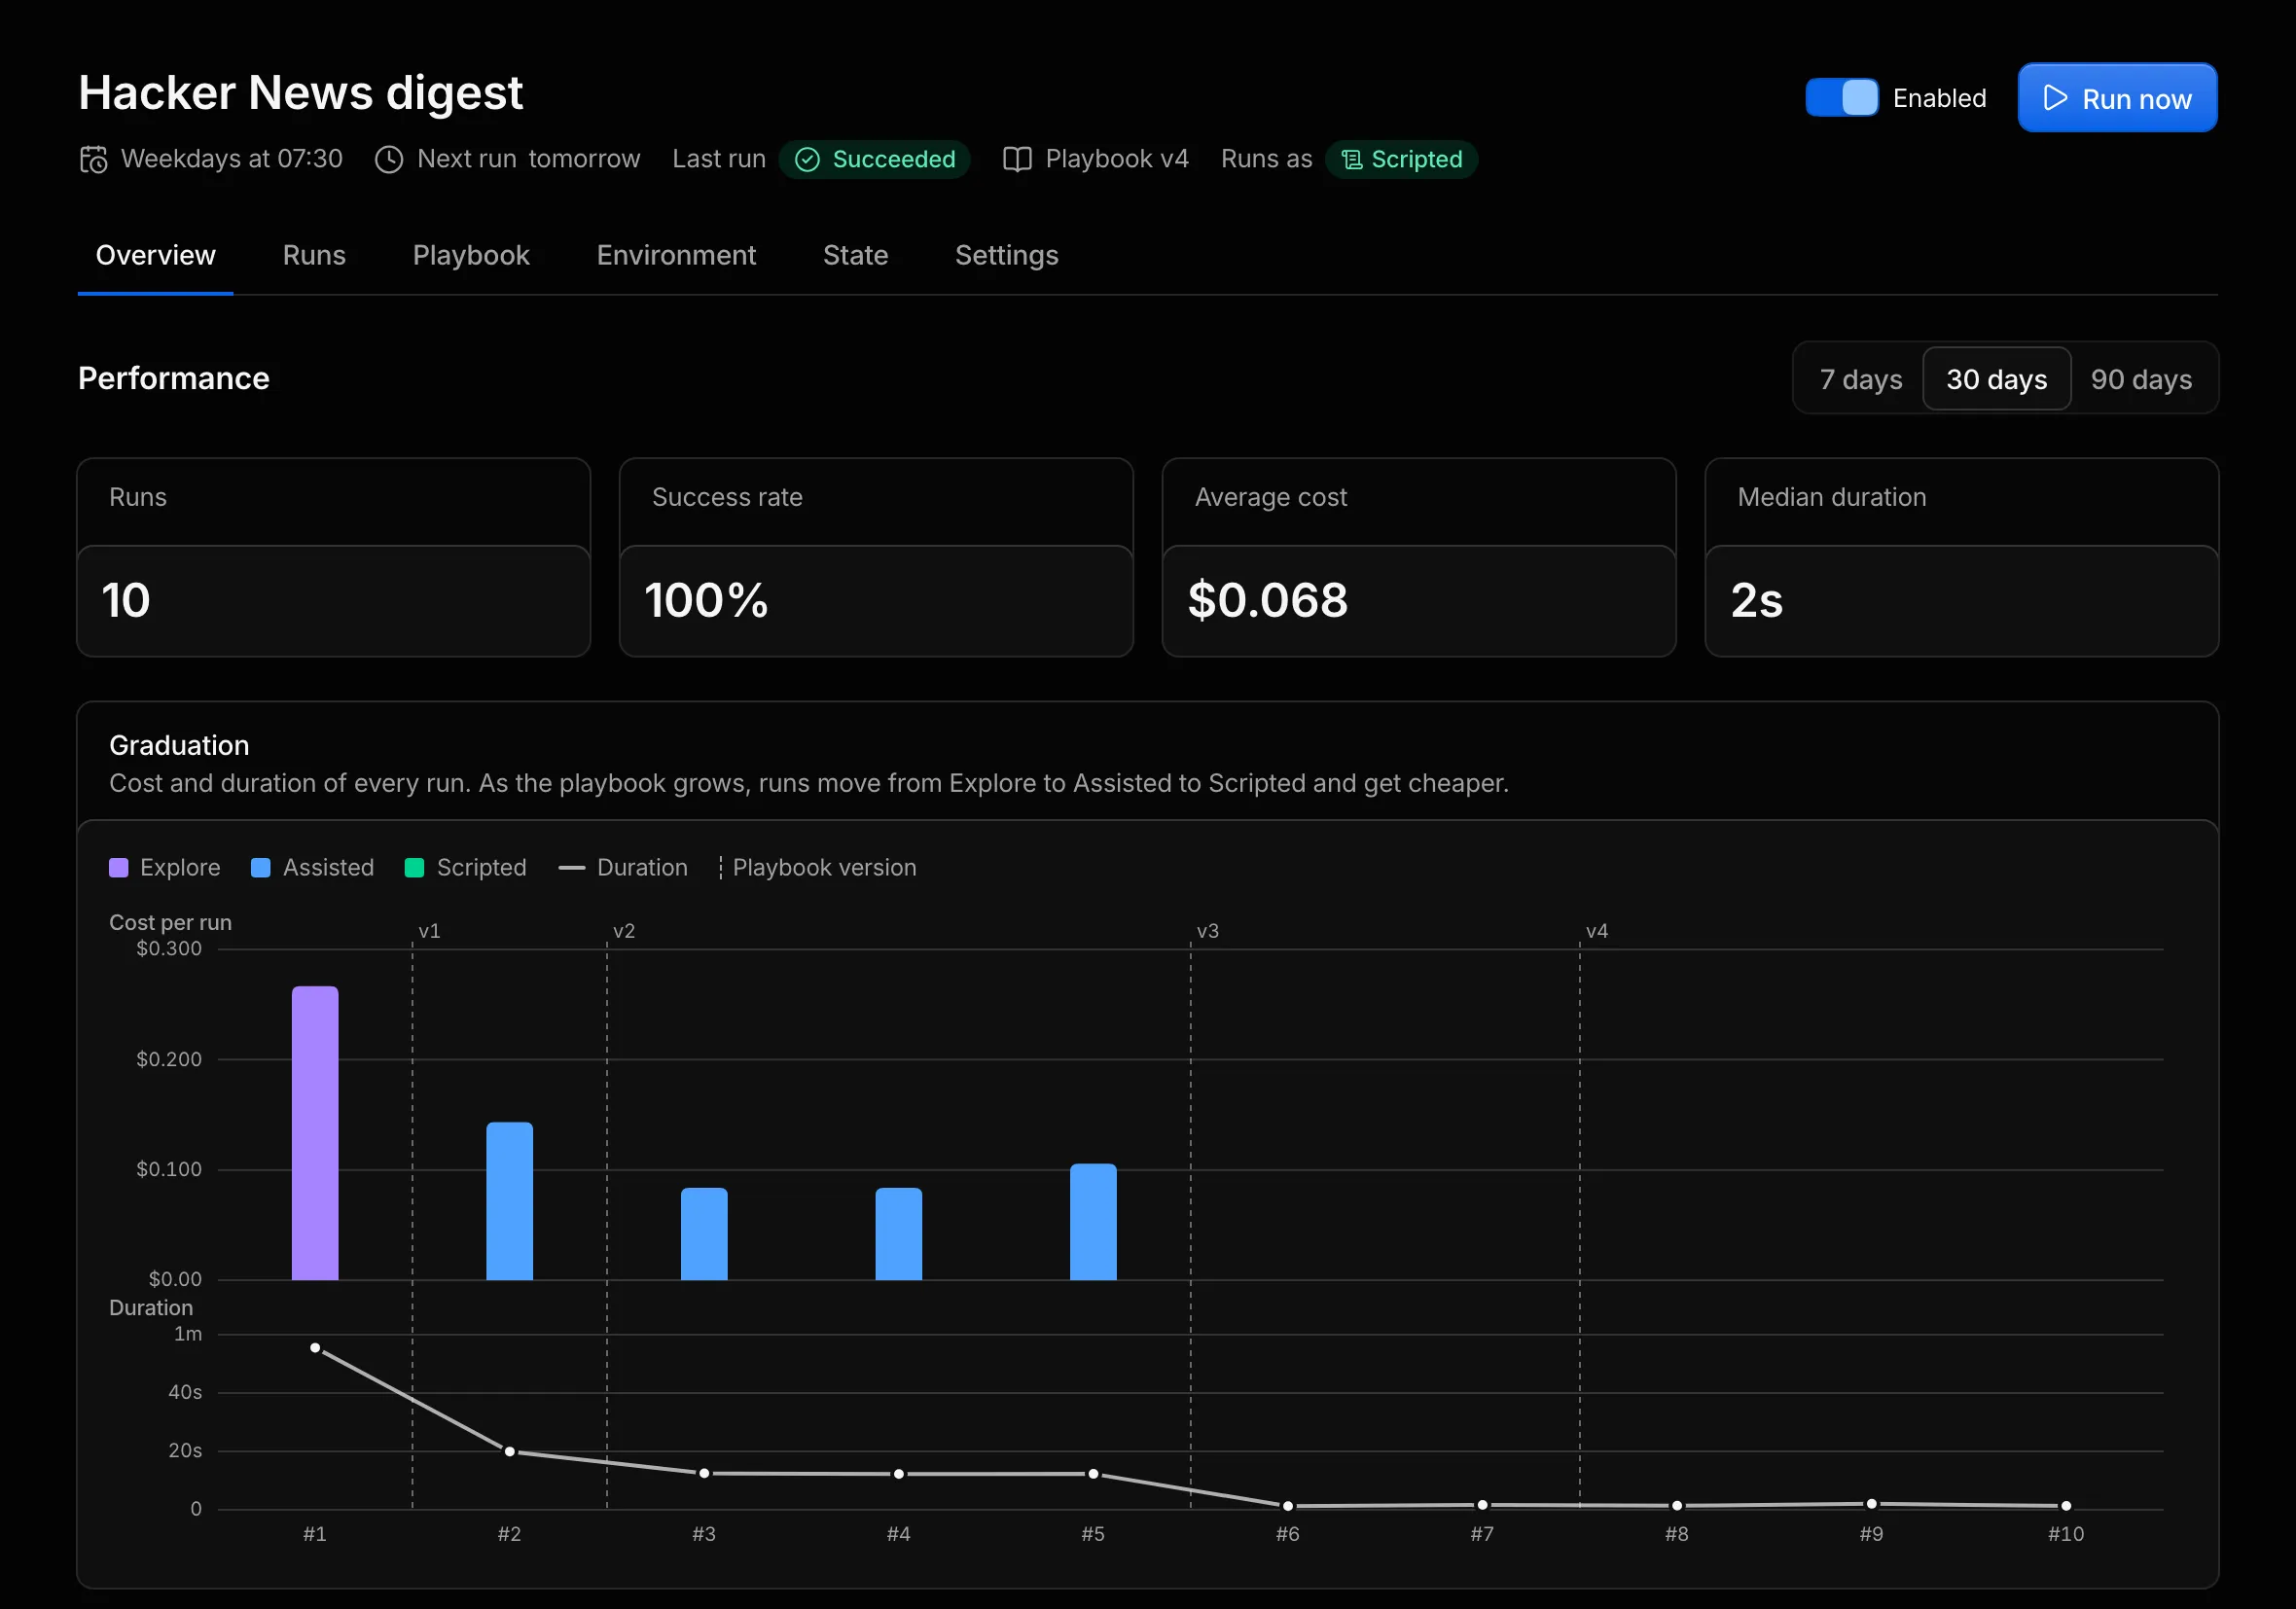Click the 40s duration axis label
This screenshot has height=1609, width=2296.
click(x=185, y=1393)
